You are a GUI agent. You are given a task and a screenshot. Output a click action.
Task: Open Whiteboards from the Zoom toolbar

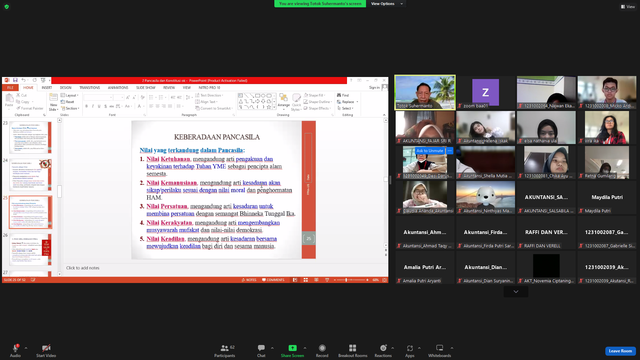coord(440,351)
